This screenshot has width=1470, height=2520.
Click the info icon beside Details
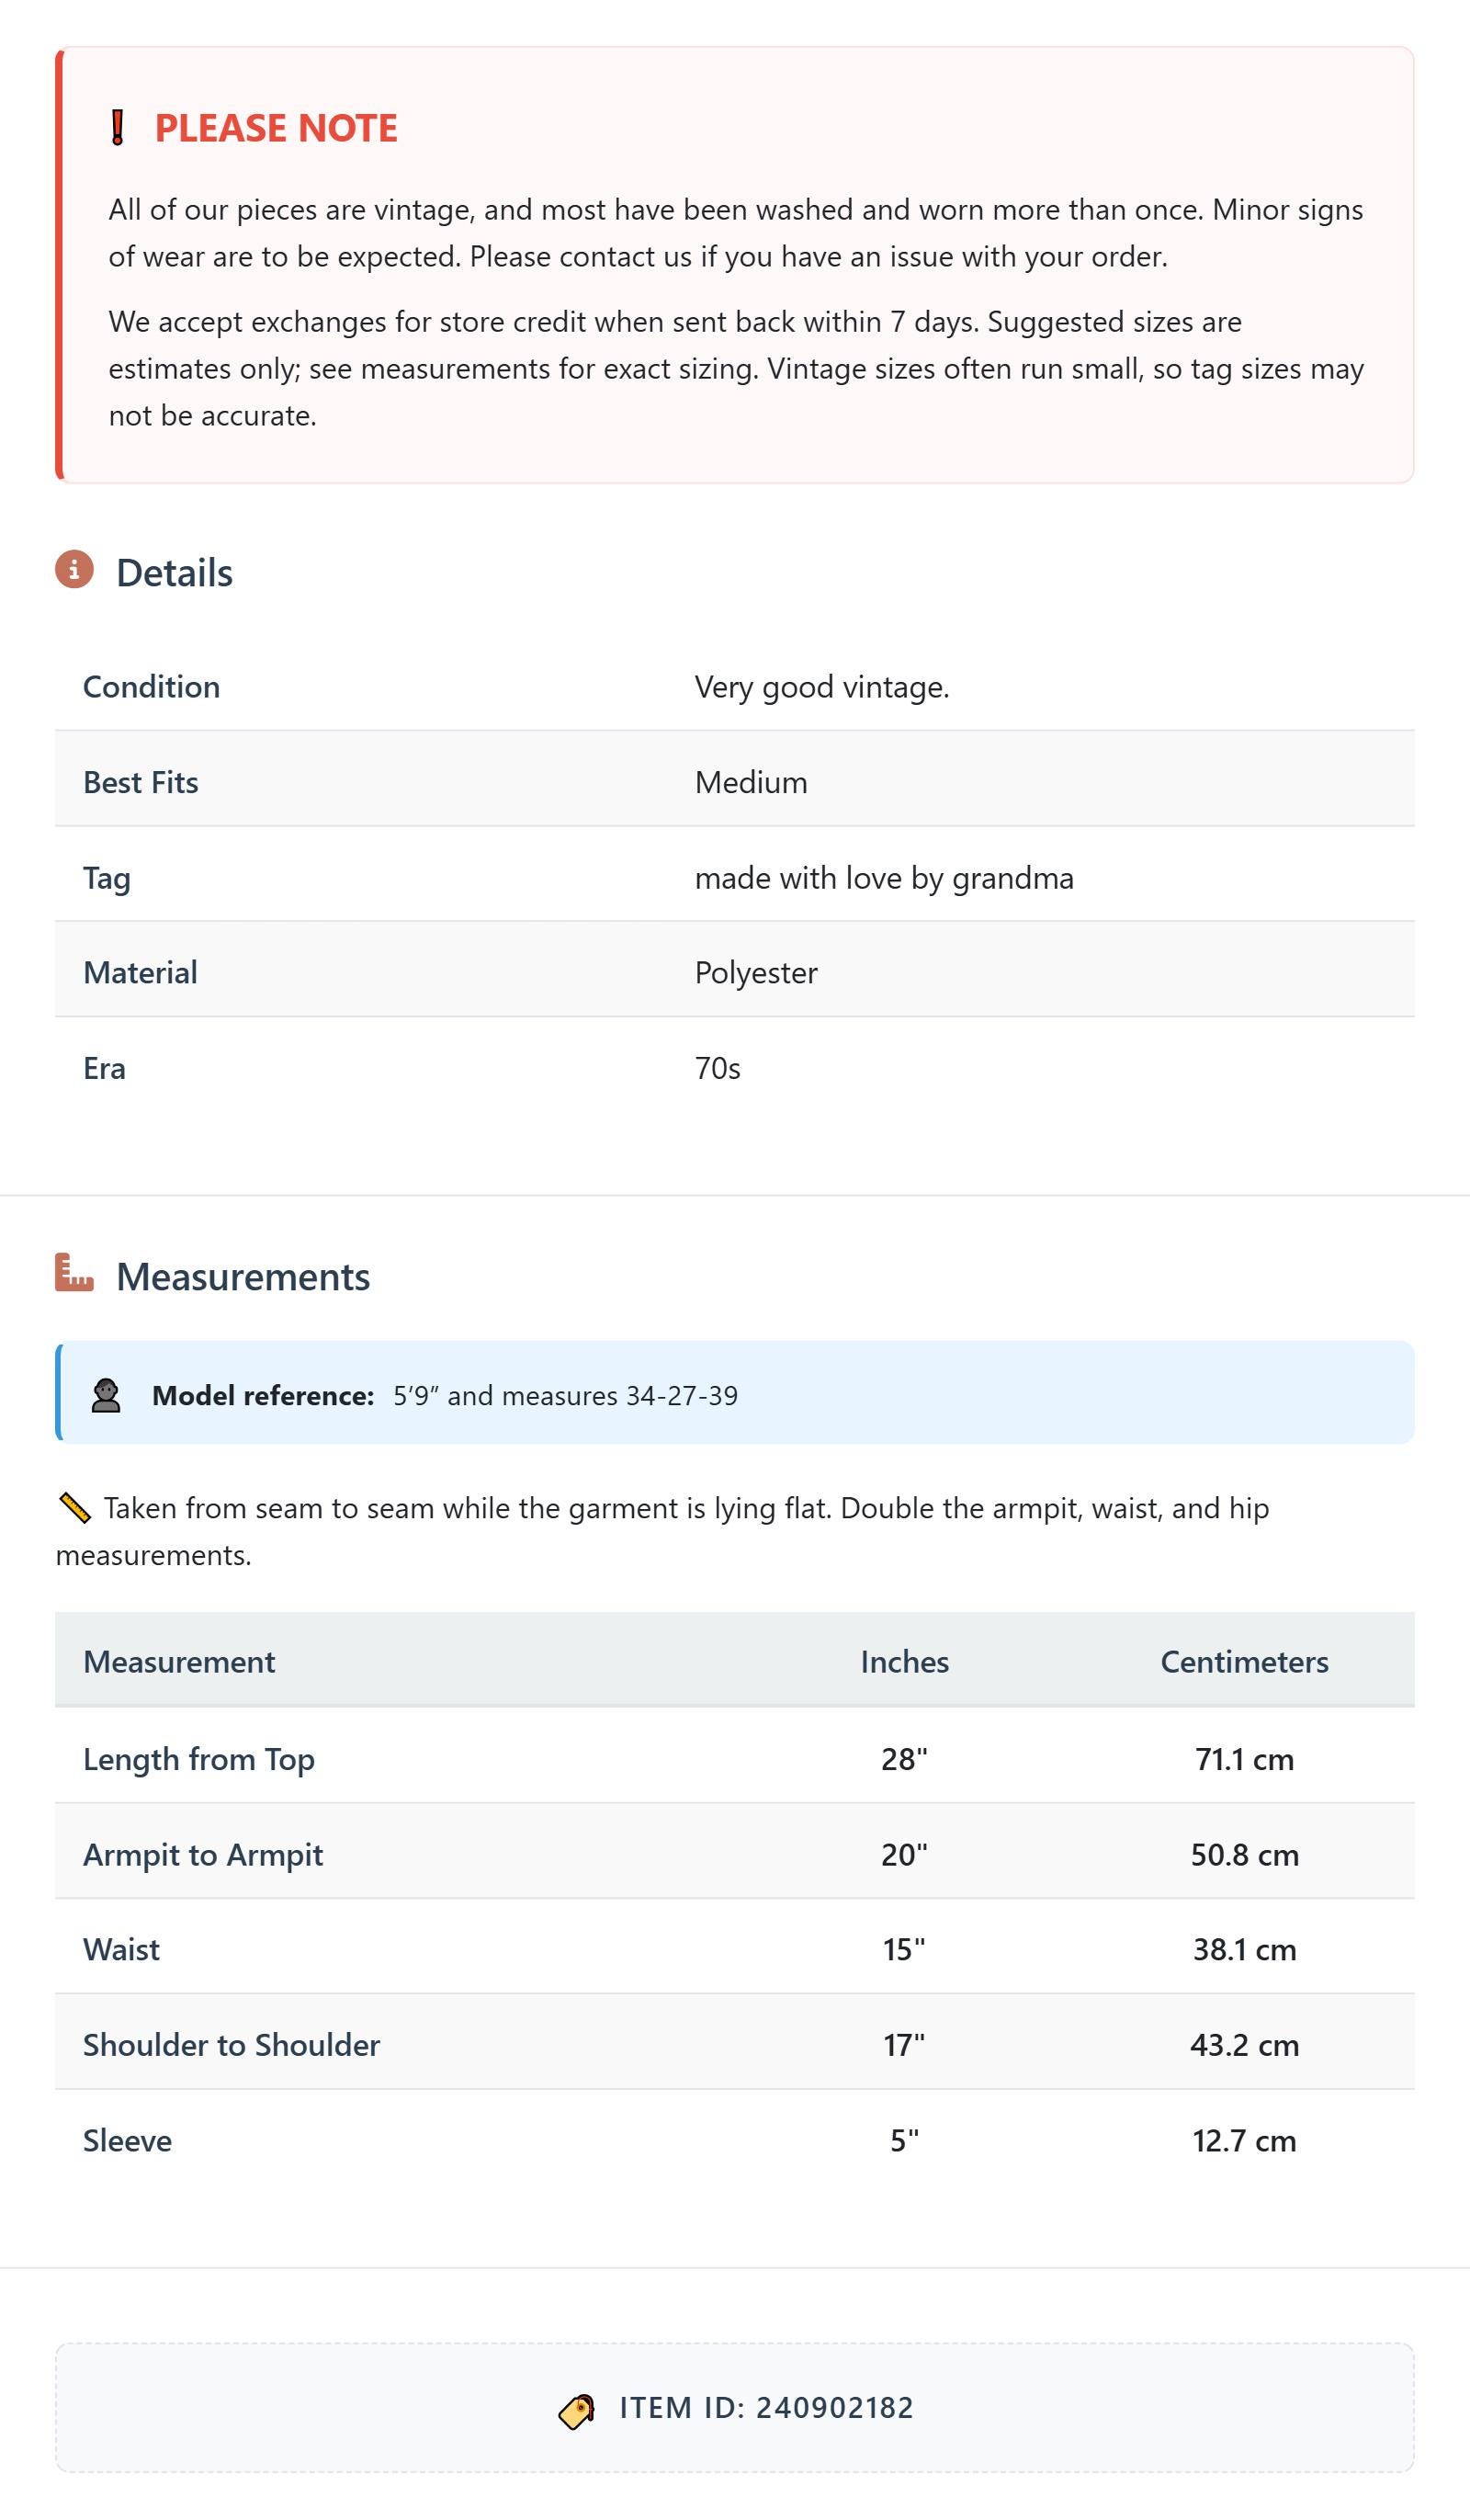[x=74, y=569]
